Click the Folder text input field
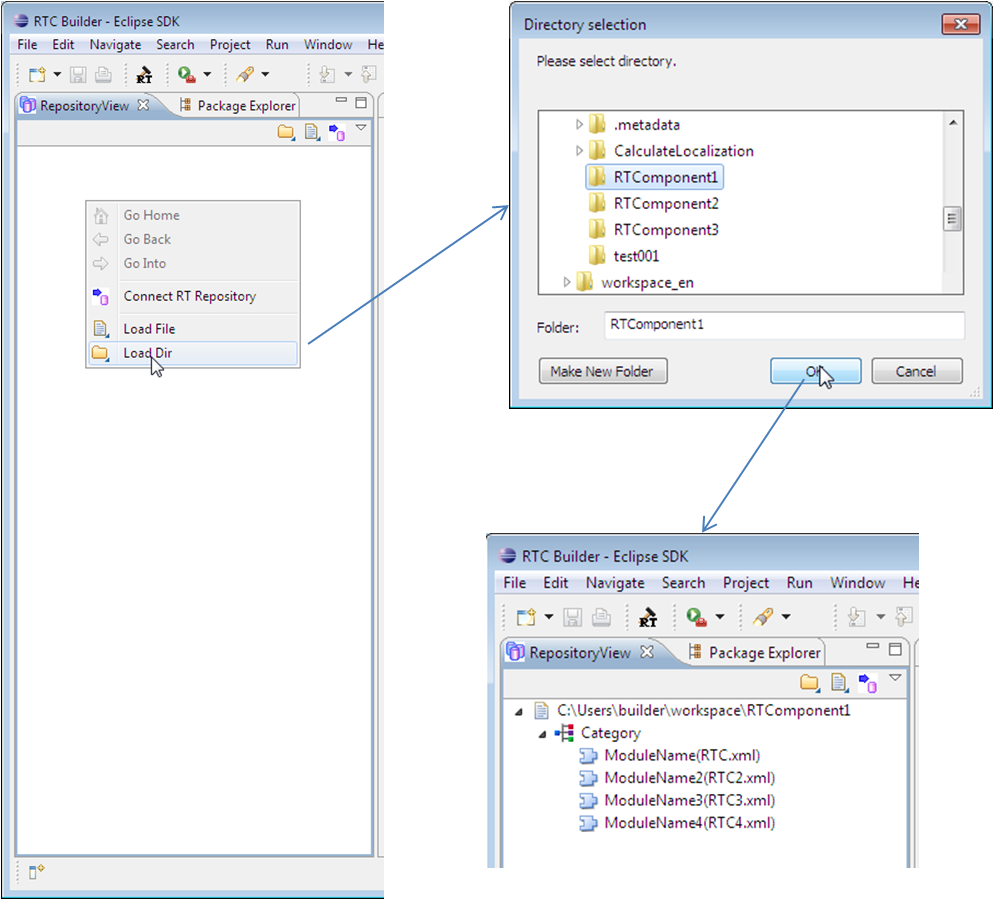 [784, 325]
